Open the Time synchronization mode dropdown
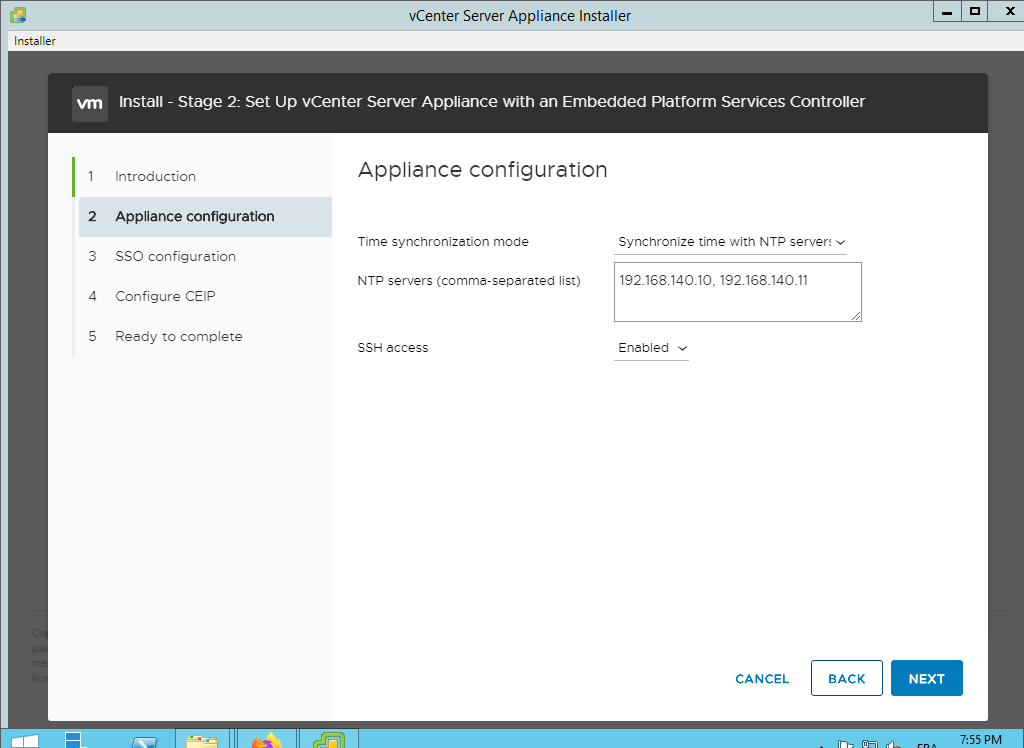 coord(730,242)
